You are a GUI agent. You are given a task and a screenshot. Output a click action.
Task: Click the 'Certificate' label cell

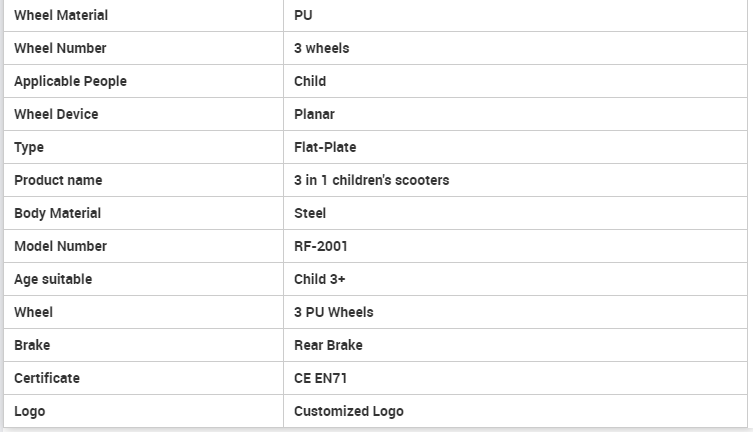coord(47,378)
